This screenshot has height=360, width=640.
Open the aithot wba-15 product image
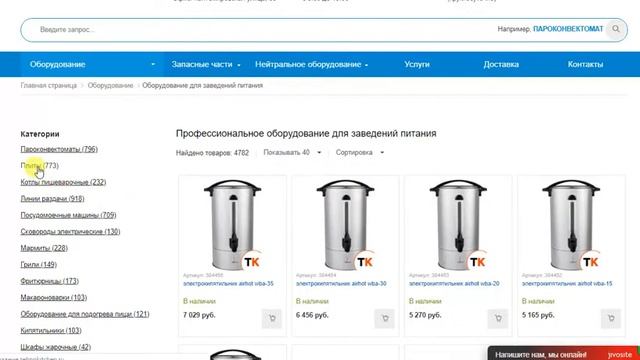571,224
